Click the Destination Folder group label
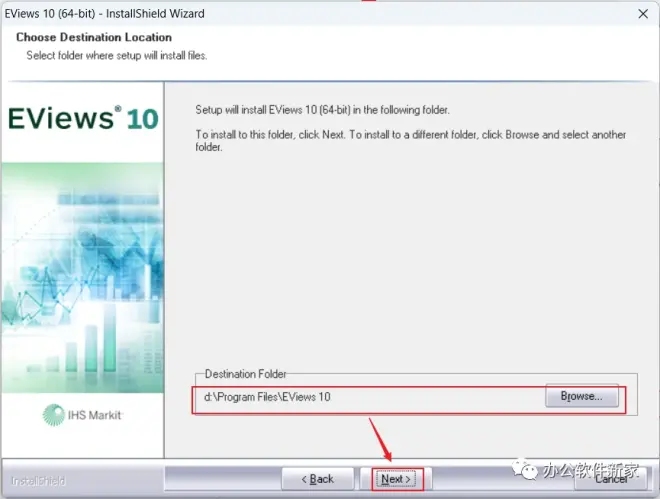660x499 pixels. click(x=245, y=374)
